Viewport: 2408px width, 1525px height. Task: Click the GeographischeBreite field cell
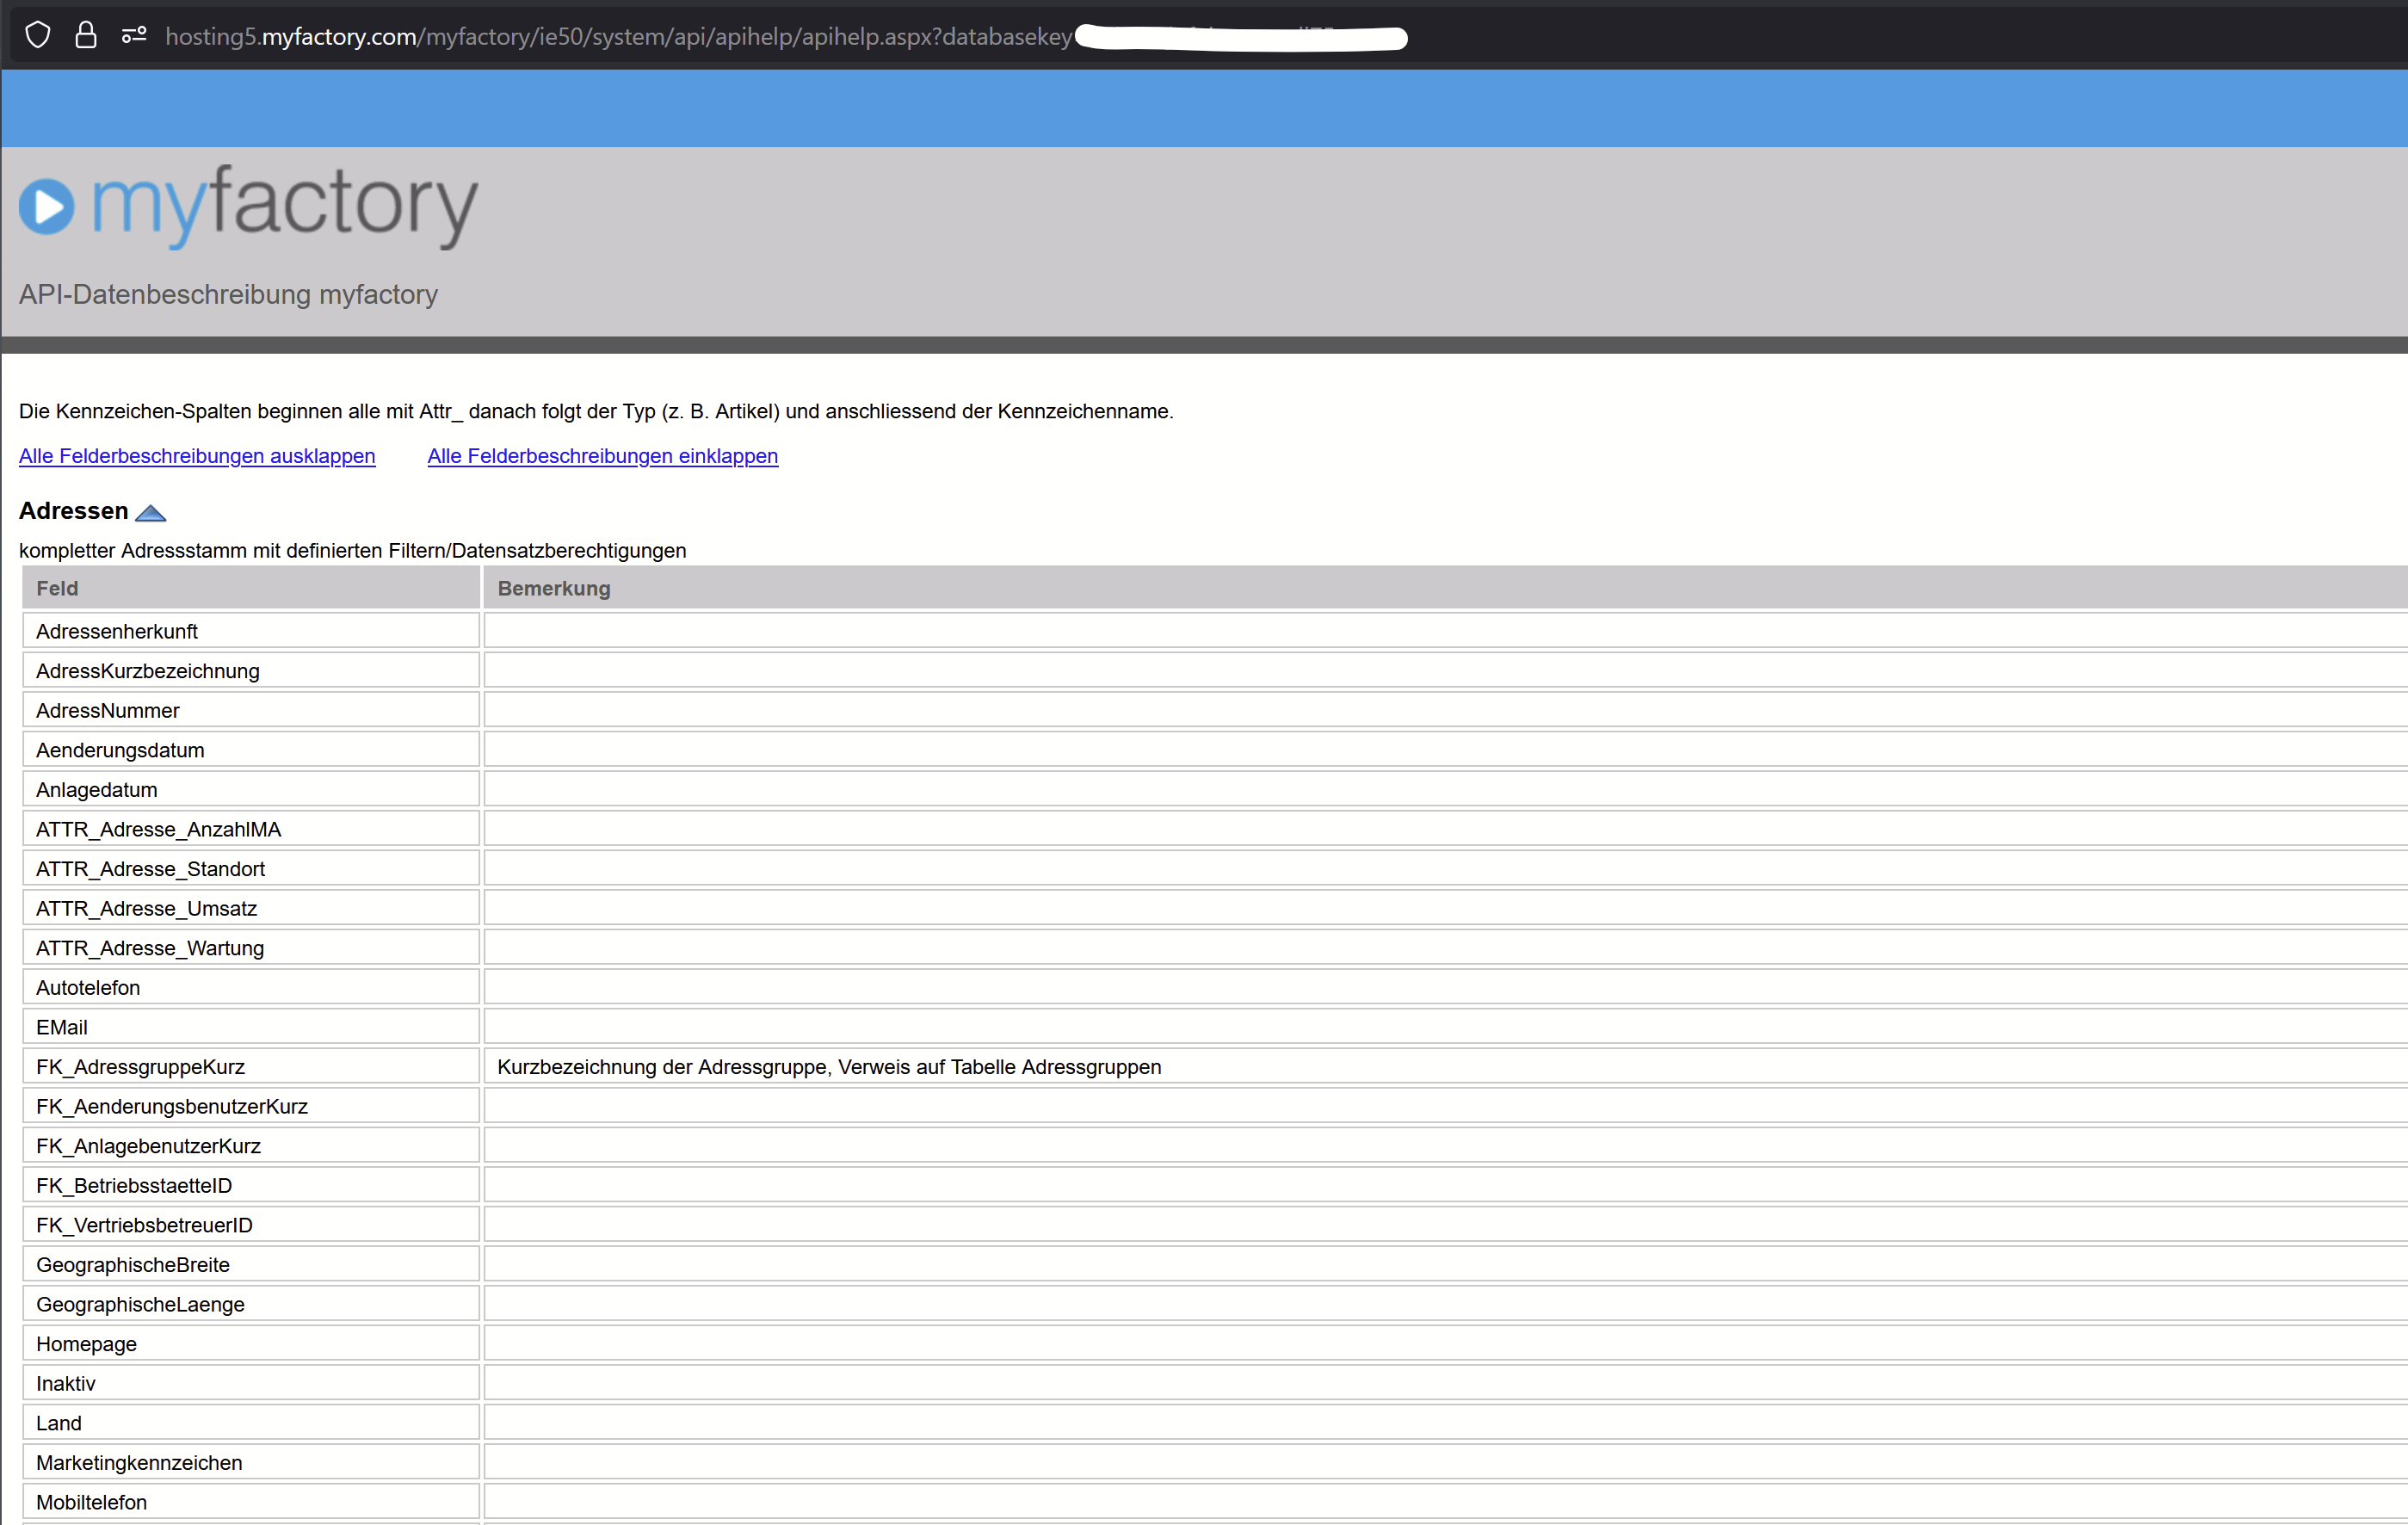(x=133, y=1264)
